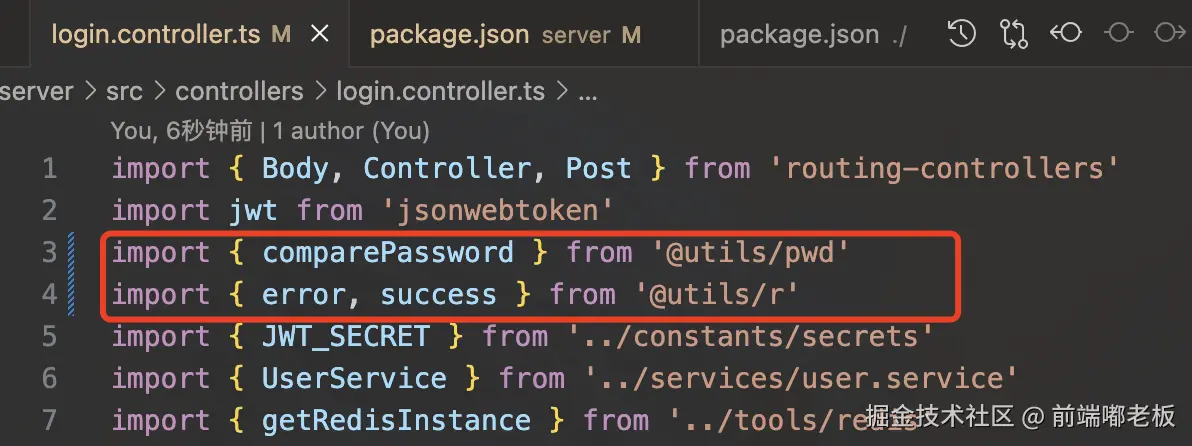
Task: Place cursor on comparePassword identifier
Action: 388,252
